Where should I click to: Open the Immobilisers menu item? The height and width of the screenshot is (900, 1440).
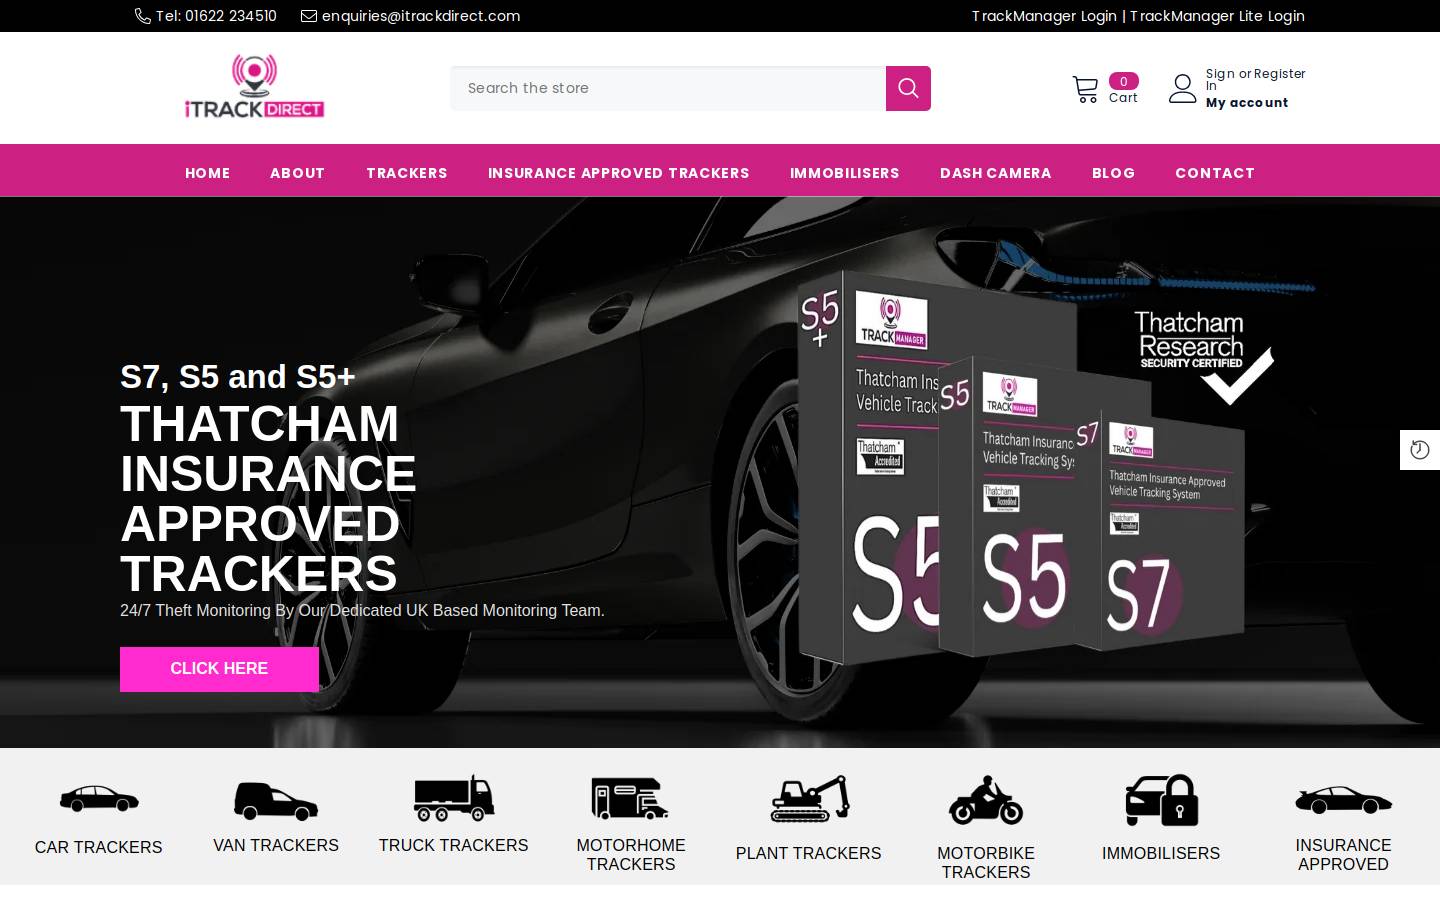(845, 173)
